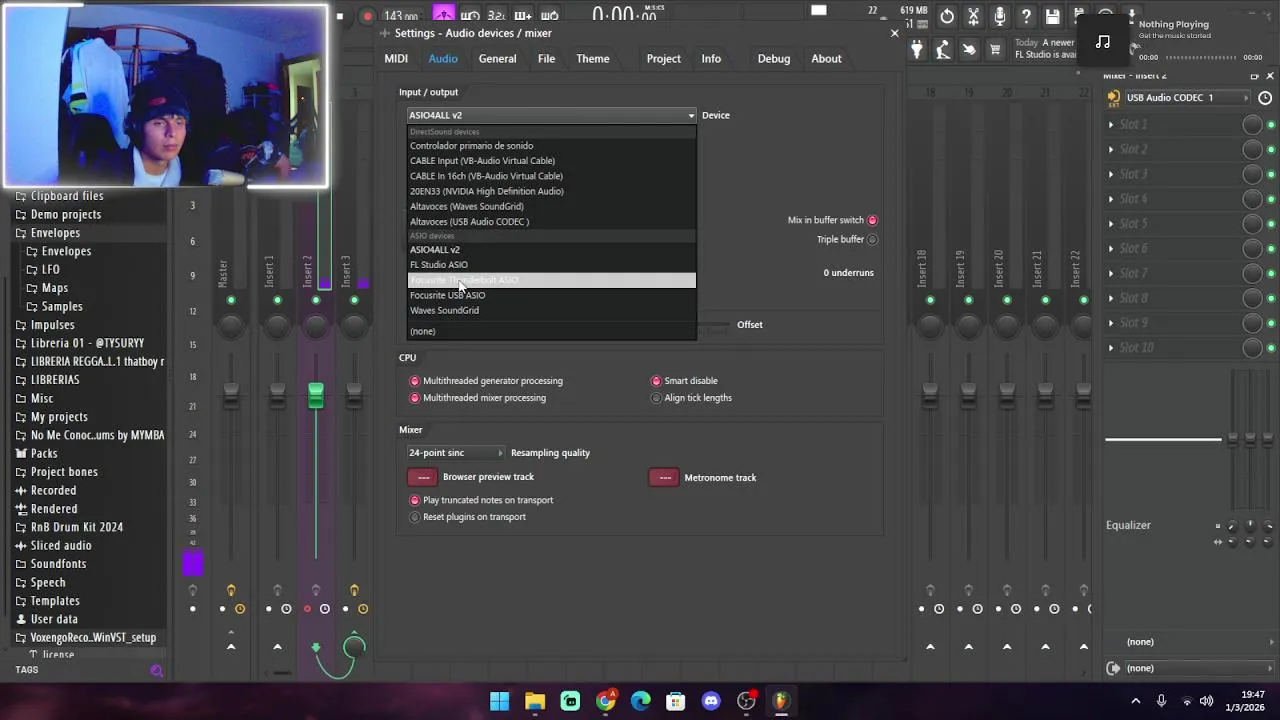Click the detach icon on Mixer panel title
1280x720 pixels.
[x=1254, y=76]
